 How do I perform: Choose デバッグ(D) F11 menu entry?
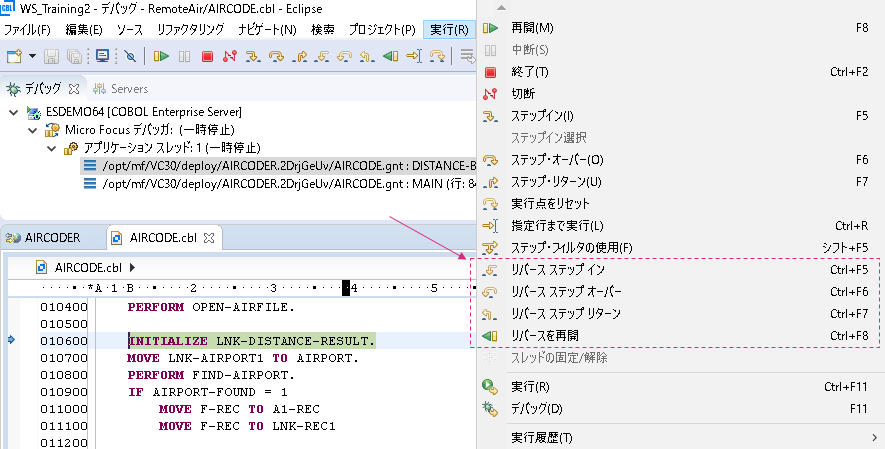[x=681, y=408]
